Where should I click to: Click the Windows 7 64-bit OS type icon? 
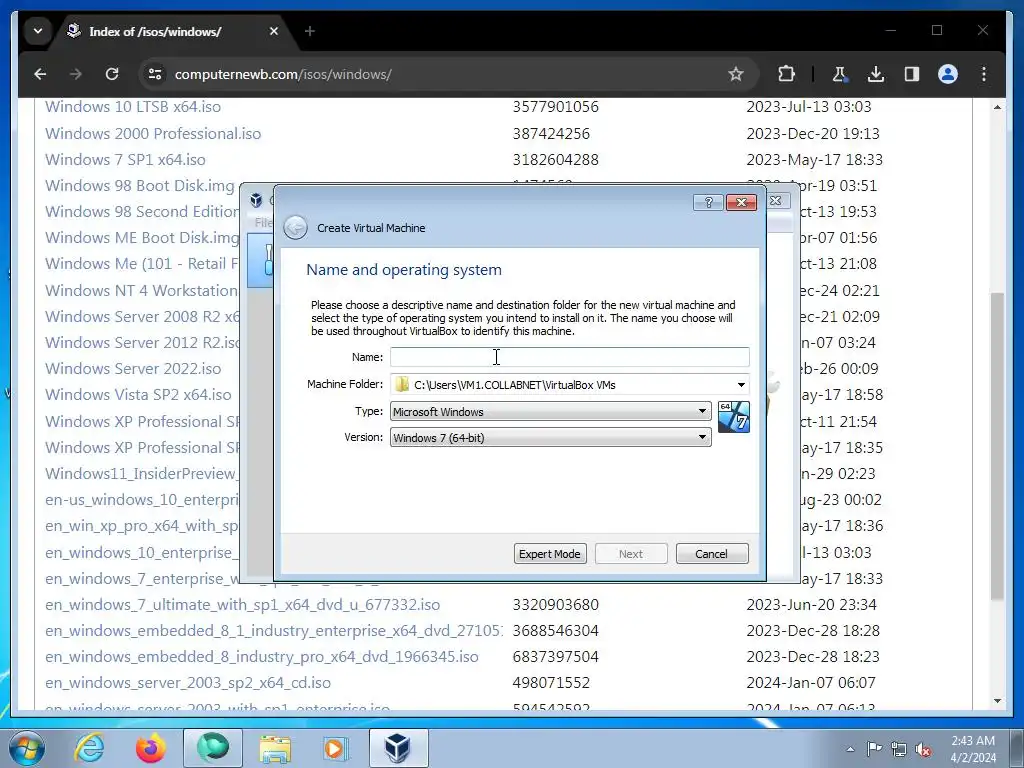tap(733, 417)
